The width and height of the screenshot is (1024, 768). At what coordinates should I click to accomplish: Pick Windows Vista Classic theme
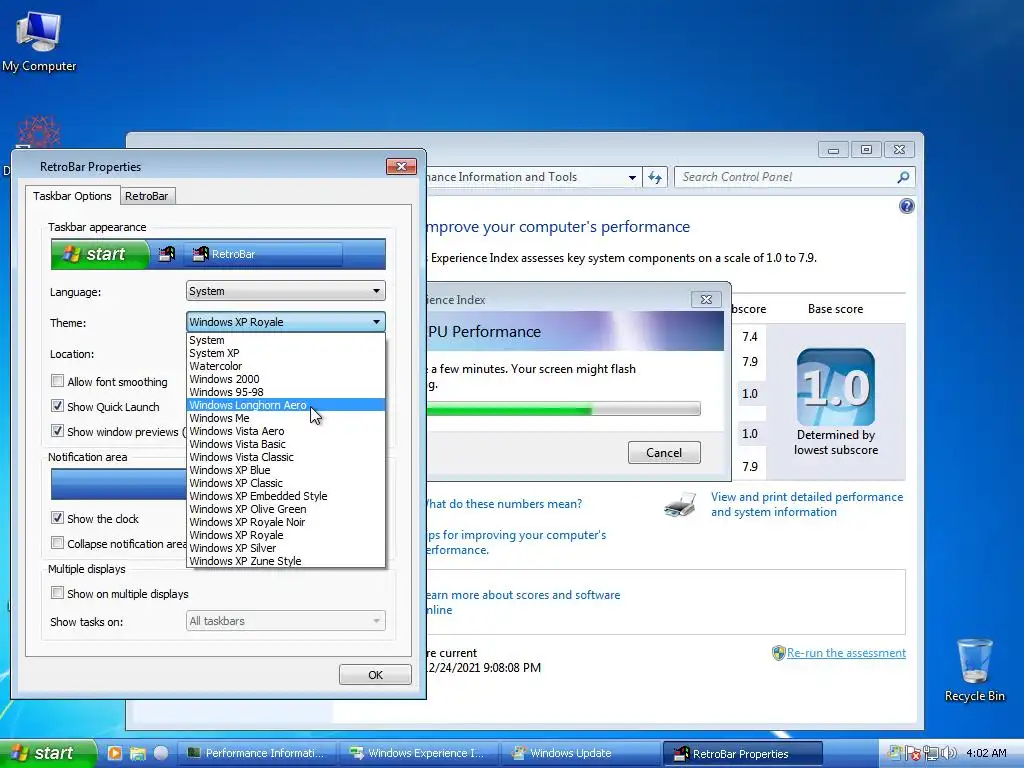click(x=285, y=457)
